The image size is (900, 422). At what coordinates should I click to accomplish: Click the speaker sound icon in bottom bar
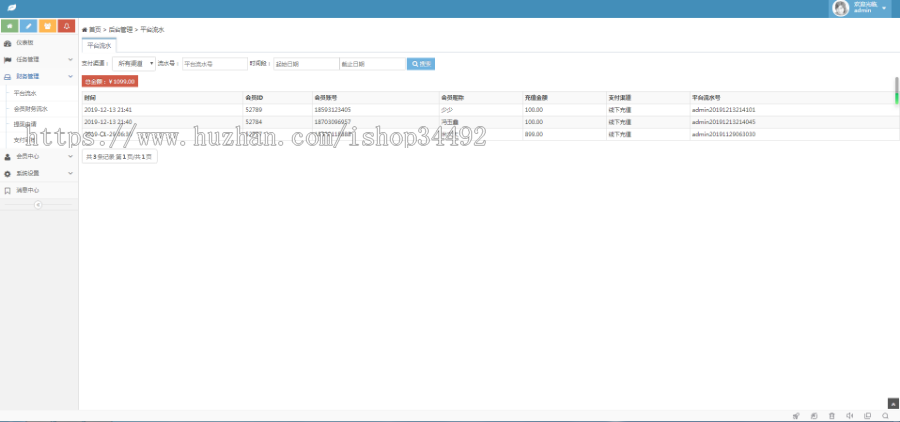click(x=849, y=415)
